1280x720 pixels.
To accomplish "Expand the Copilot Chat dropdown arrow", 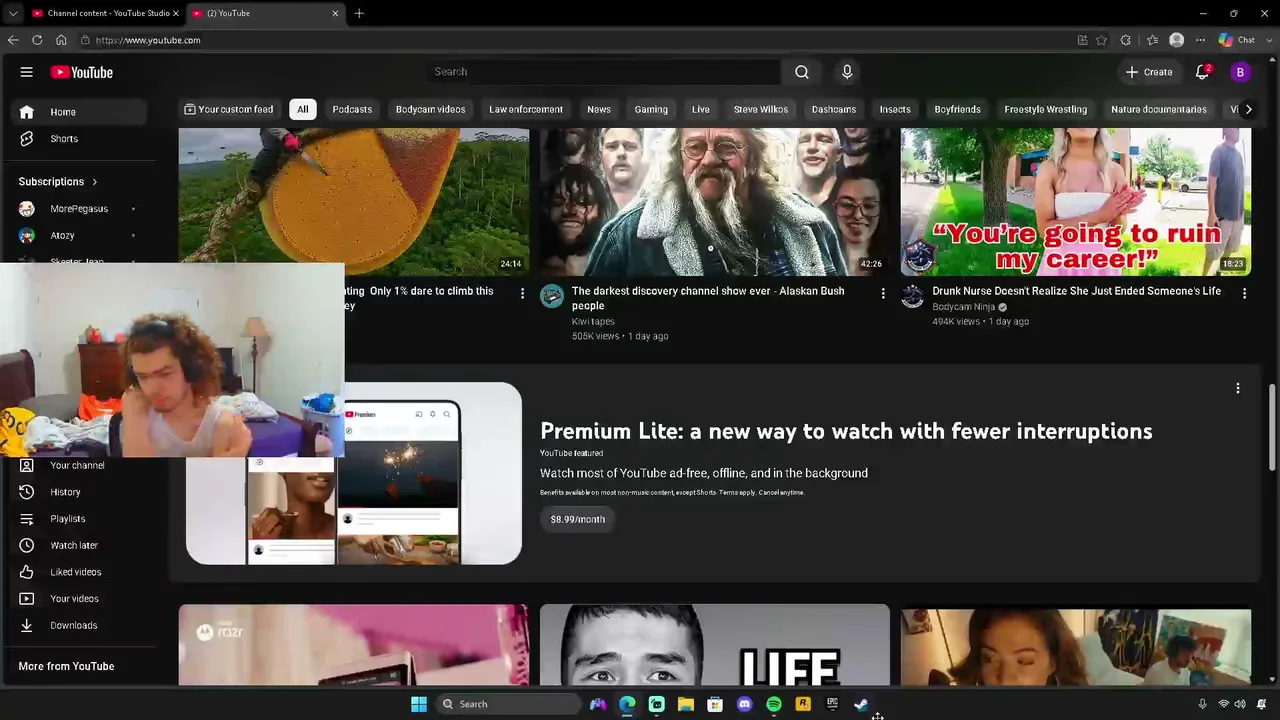I will [1268, 40].
